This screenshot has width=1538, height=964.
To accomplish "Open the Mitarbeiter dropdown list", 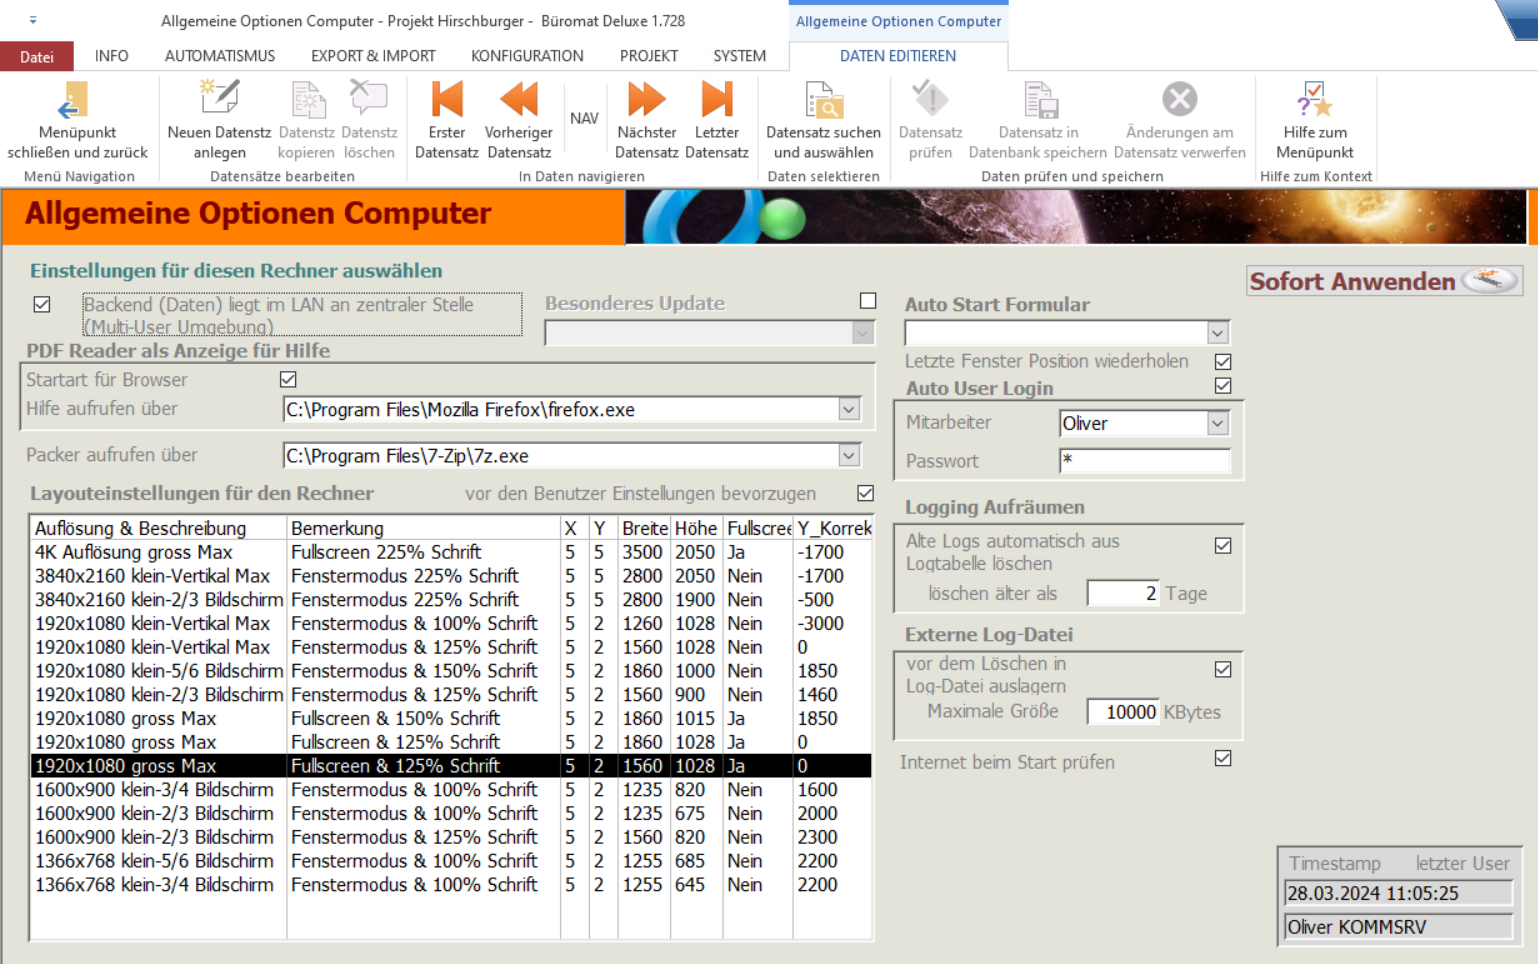I will click(x=1217, y=424).
